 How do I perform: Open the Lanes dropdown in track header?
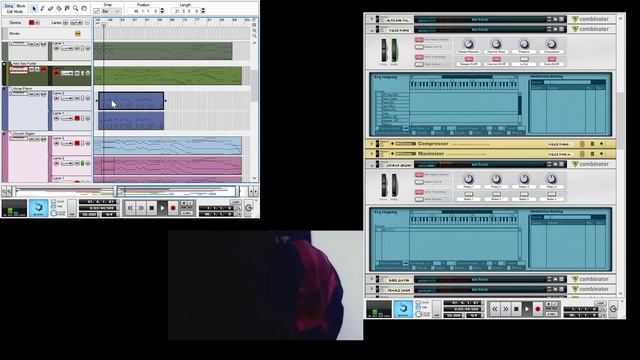[x=76, y=22]
